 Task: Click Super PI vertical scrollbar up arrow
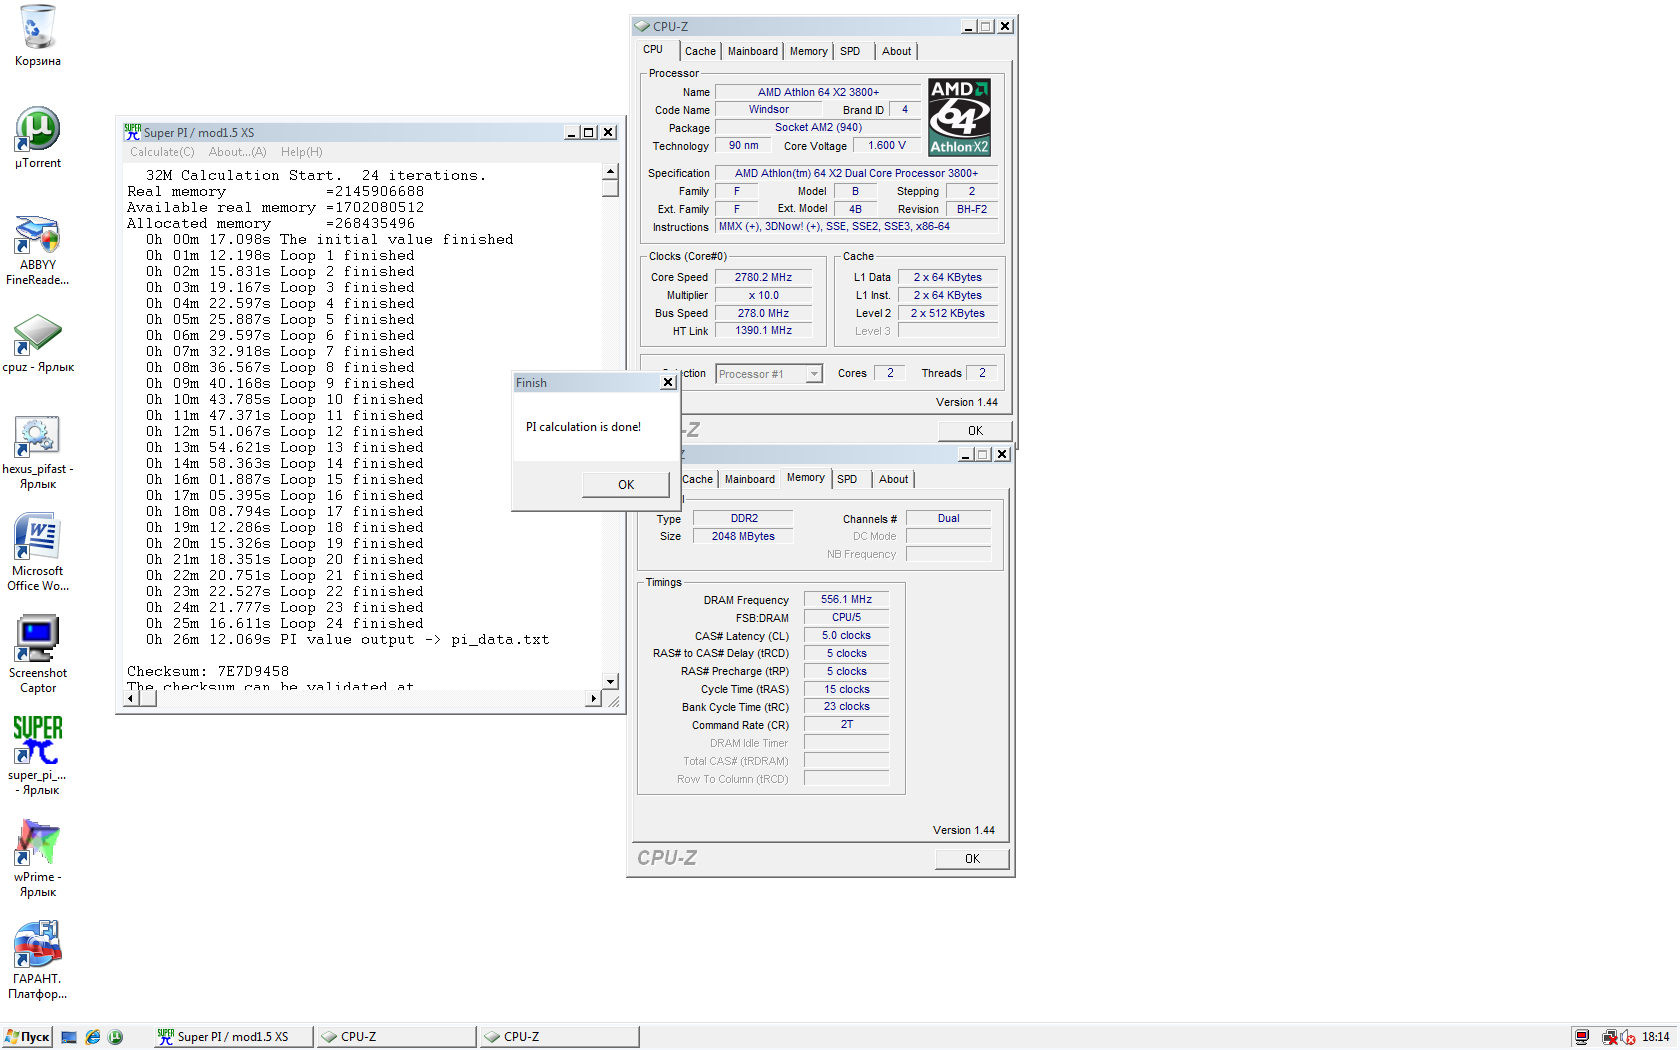[x=610, y=172]
